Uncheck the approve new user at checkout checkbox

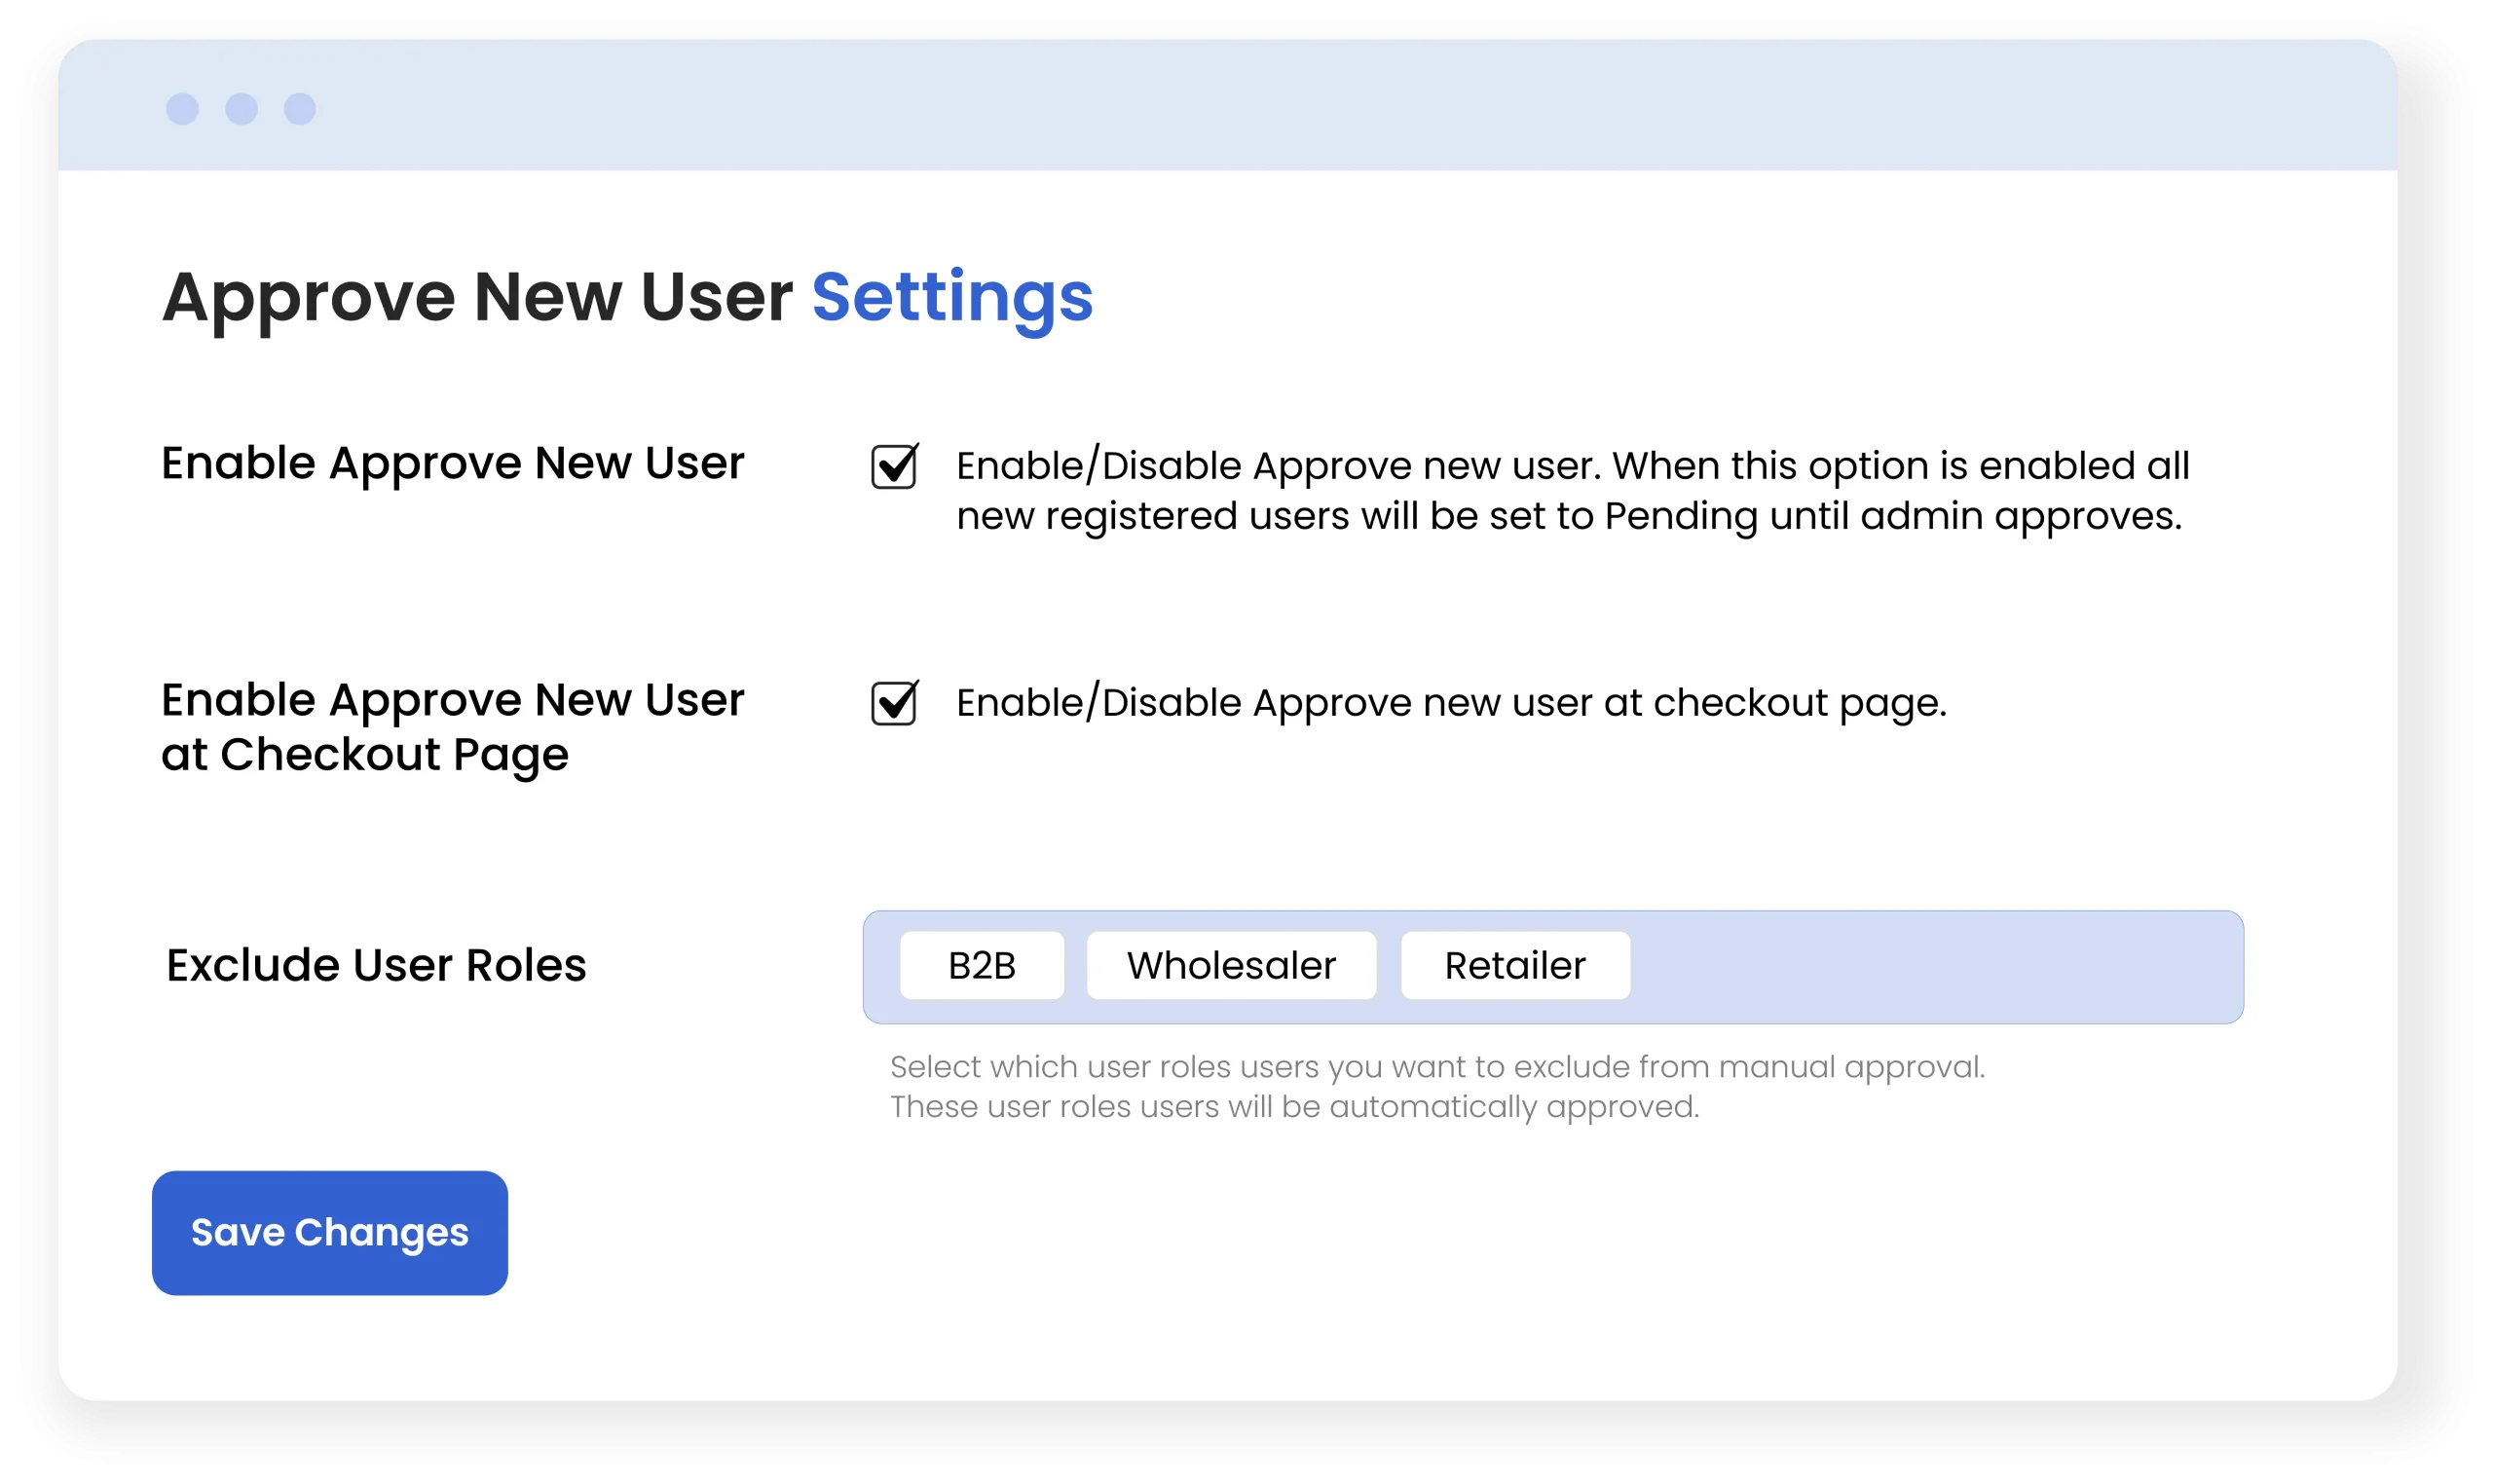pyautogui.click(x=893, y=704)
